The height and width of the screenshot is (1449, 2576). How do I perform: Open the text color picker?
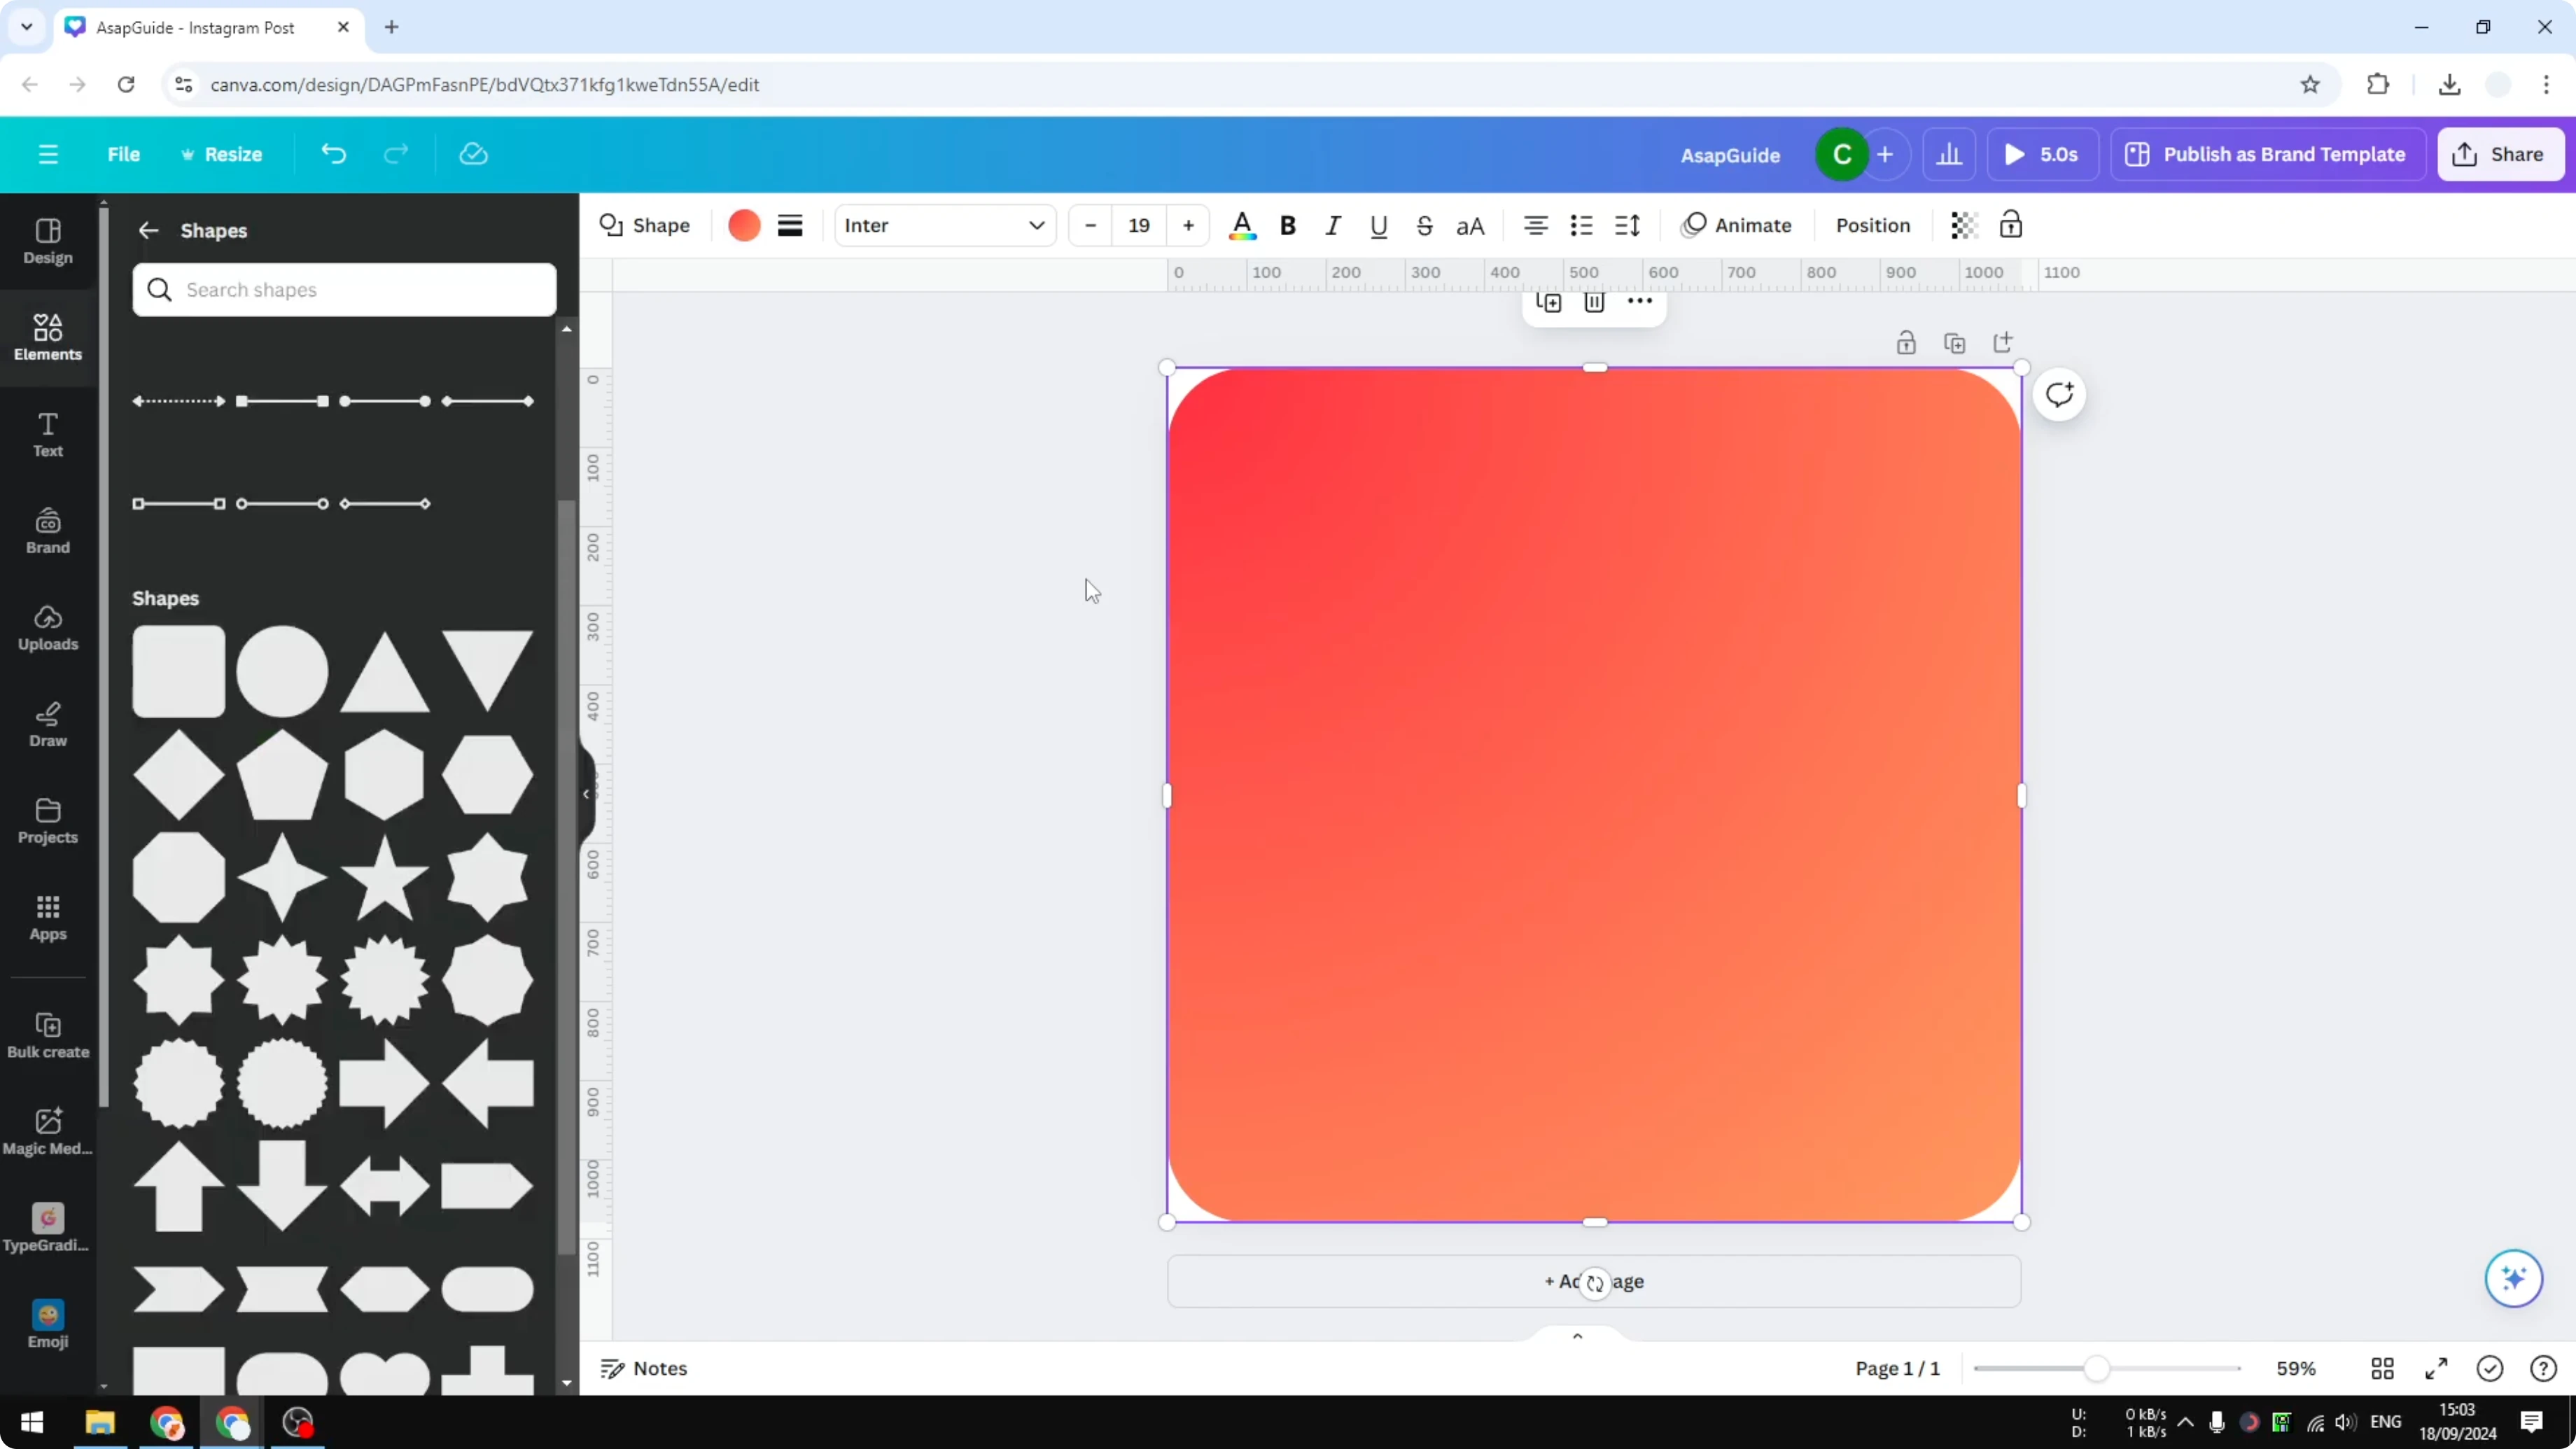click(1242, 225)
